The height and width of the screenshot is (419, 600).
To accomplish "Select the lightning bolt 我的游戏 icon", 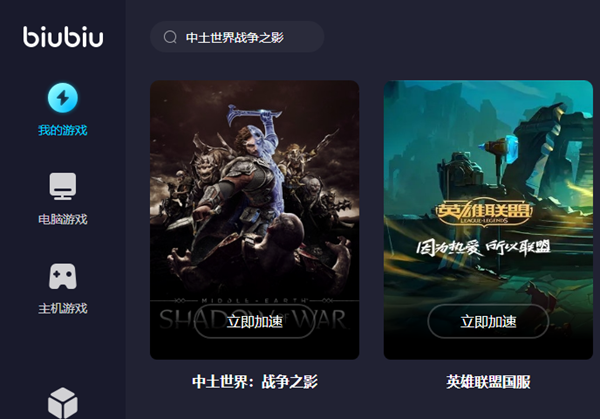I will click(63, 98).
